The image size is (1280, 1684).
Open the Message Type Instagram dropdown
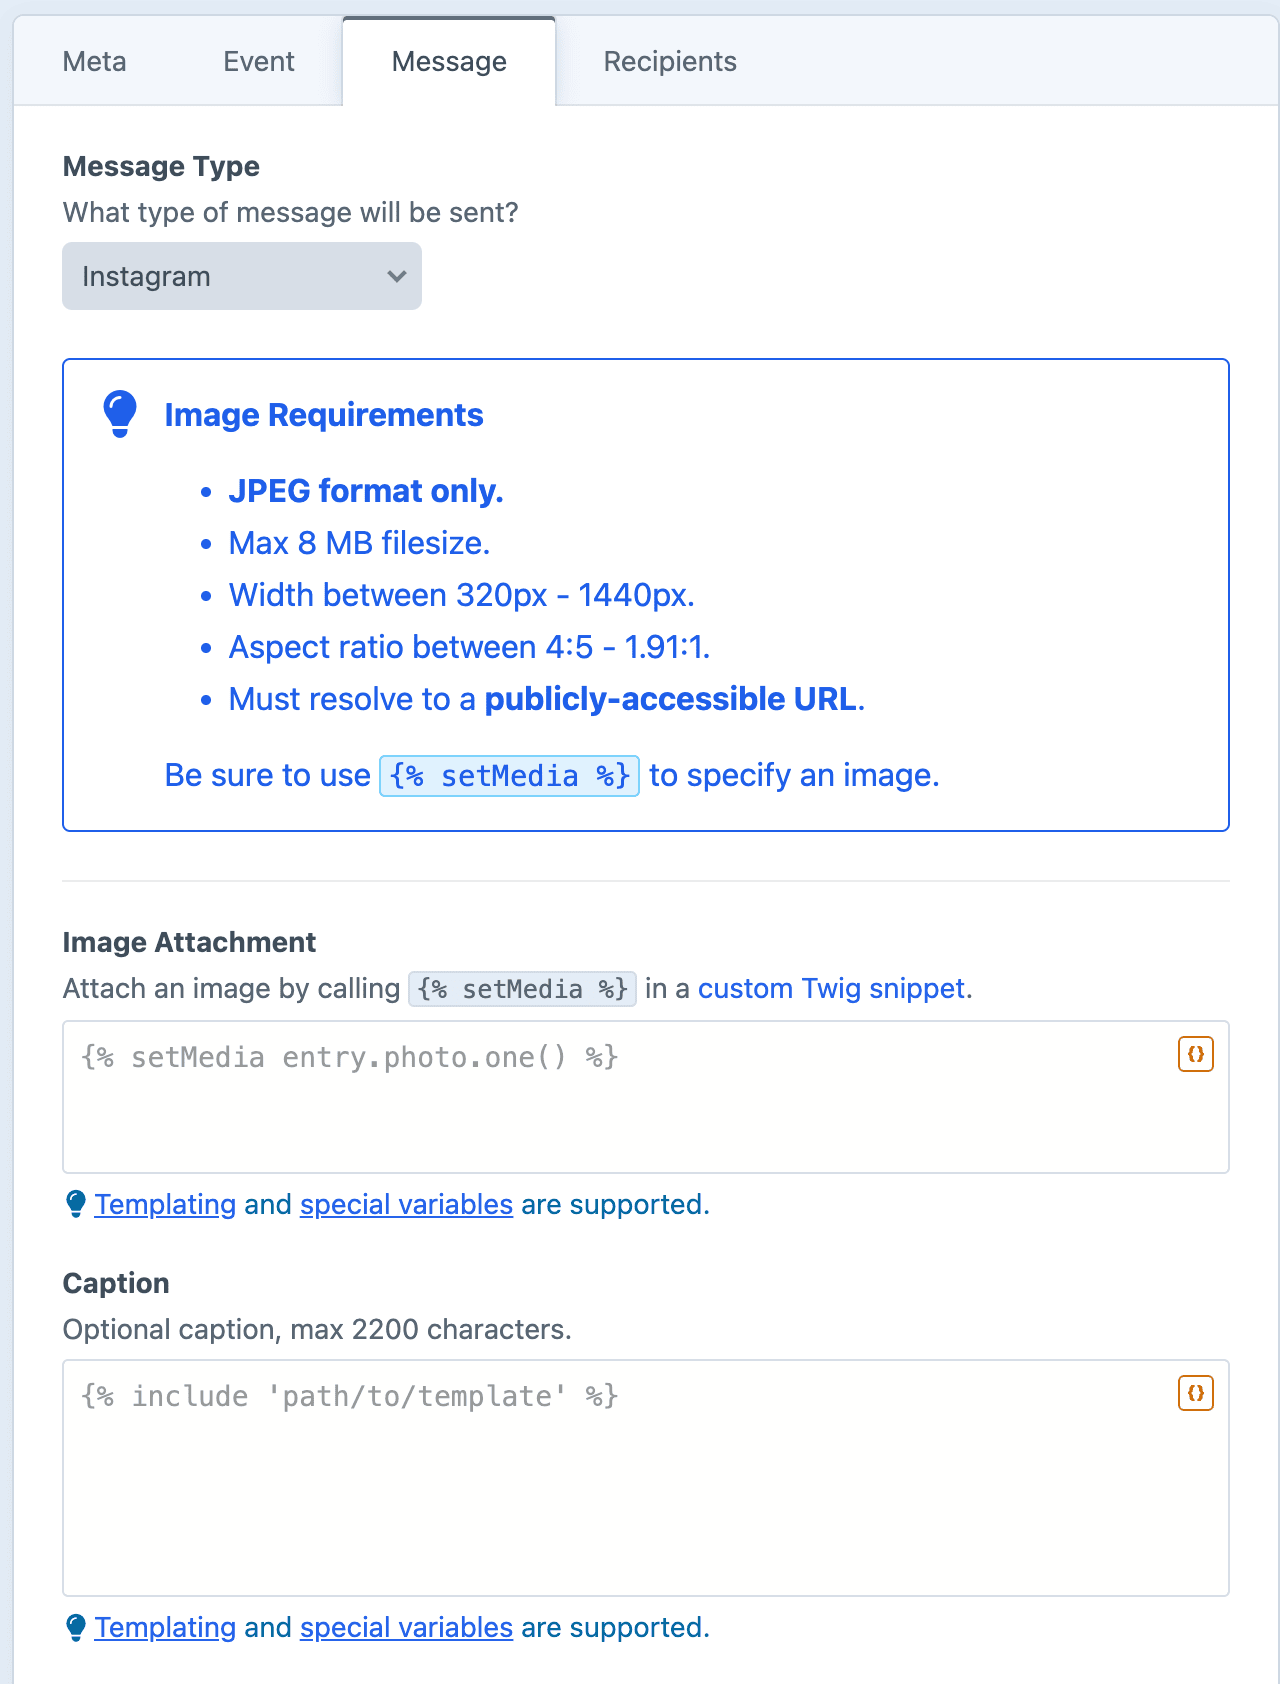point(242,276)
